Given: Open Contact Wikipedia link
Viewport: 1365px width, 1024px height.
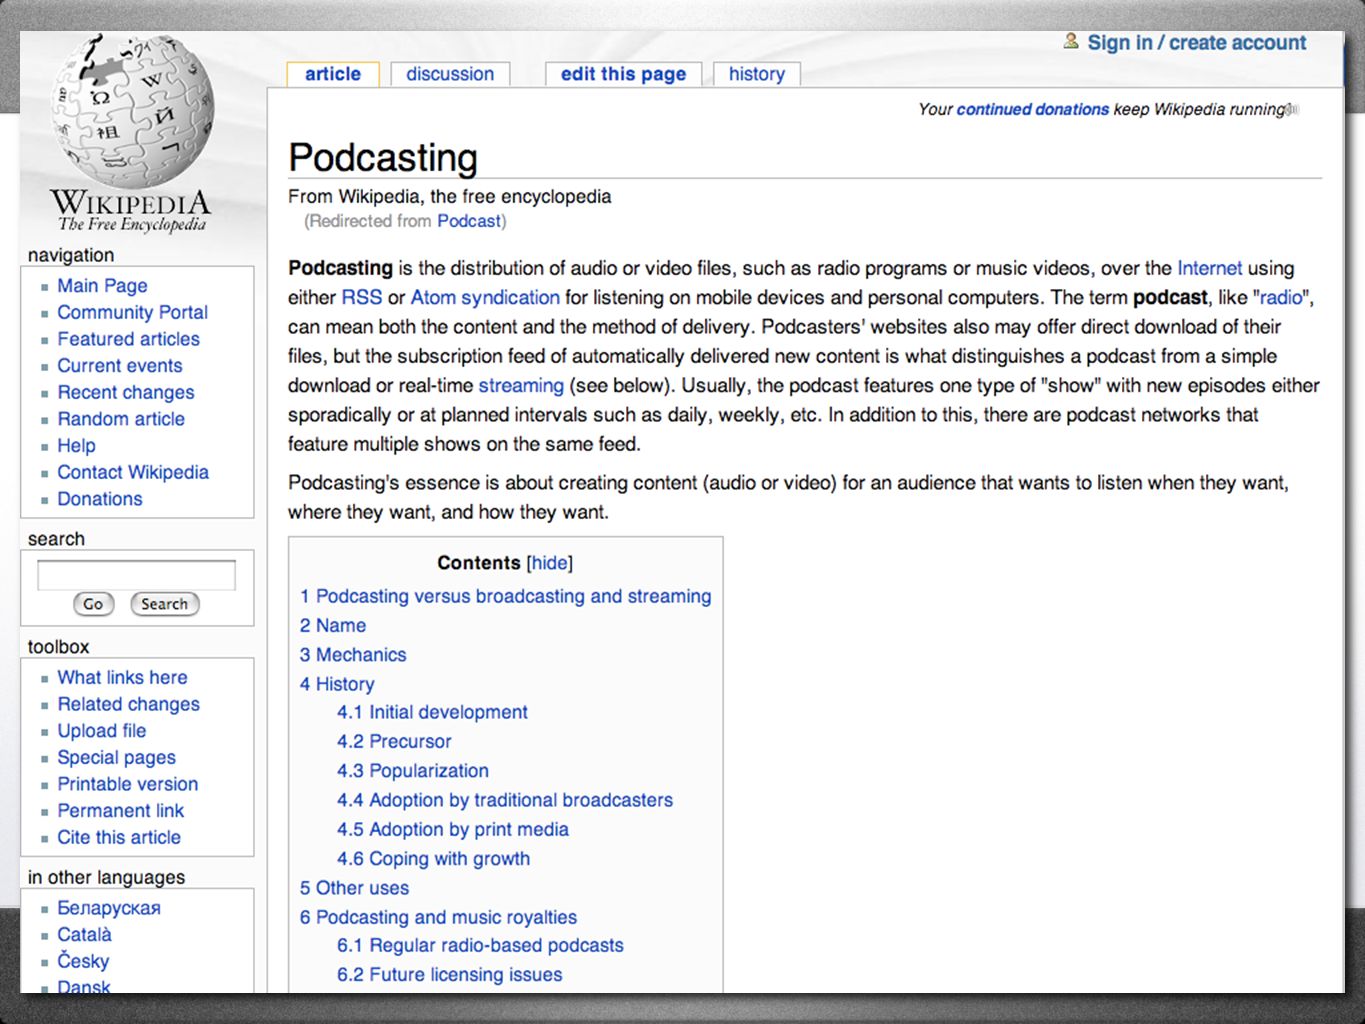Looking at the screenshot, I should coord(133,472).
